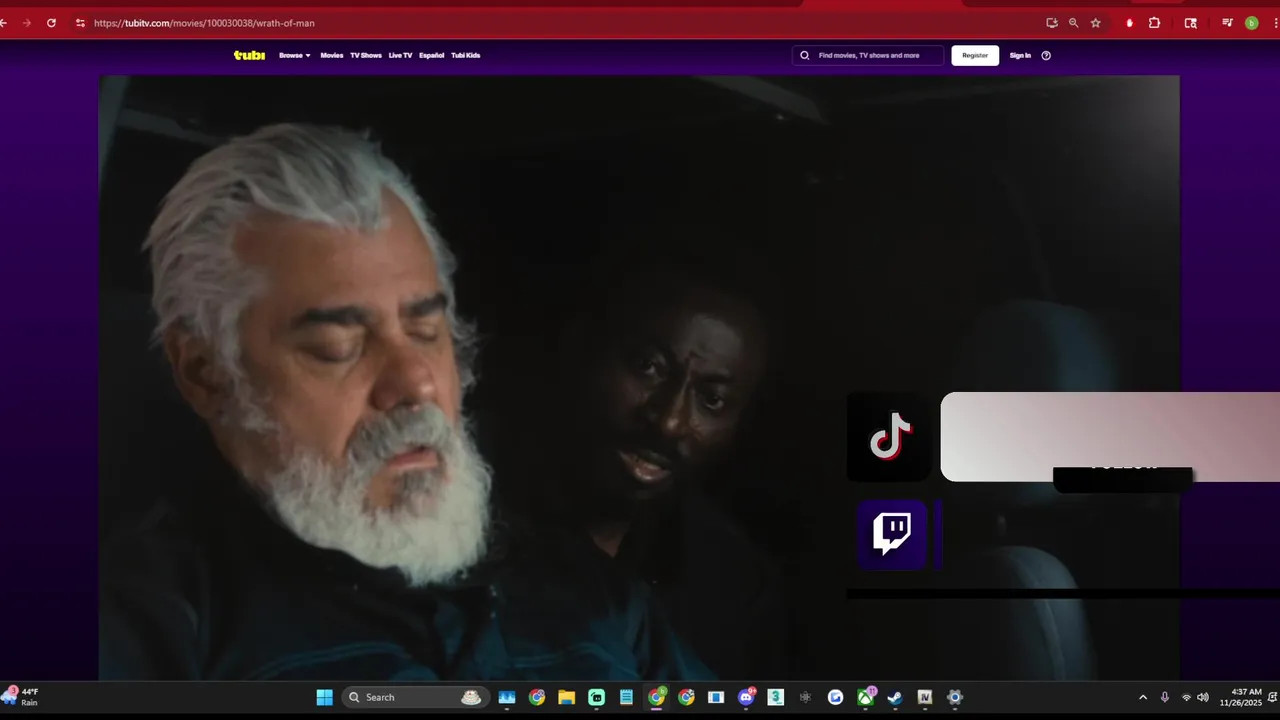
Task: Open the green browser profile avatar
Action: [x=1251, y=23]
